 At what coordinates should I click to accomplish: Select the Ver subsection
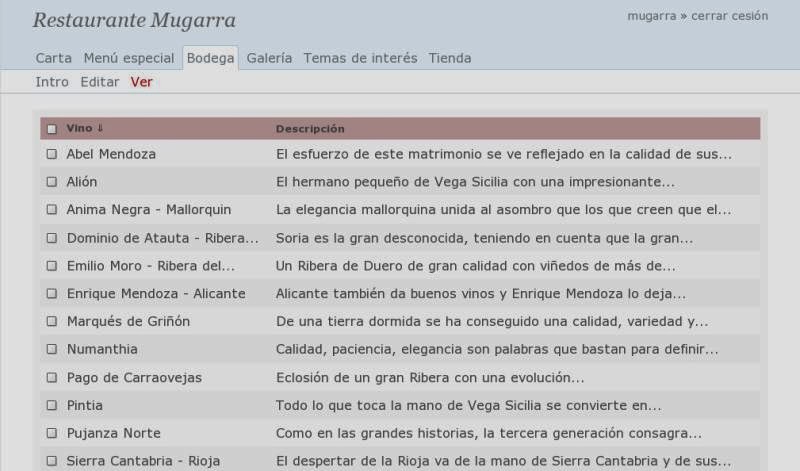(141, 82)
